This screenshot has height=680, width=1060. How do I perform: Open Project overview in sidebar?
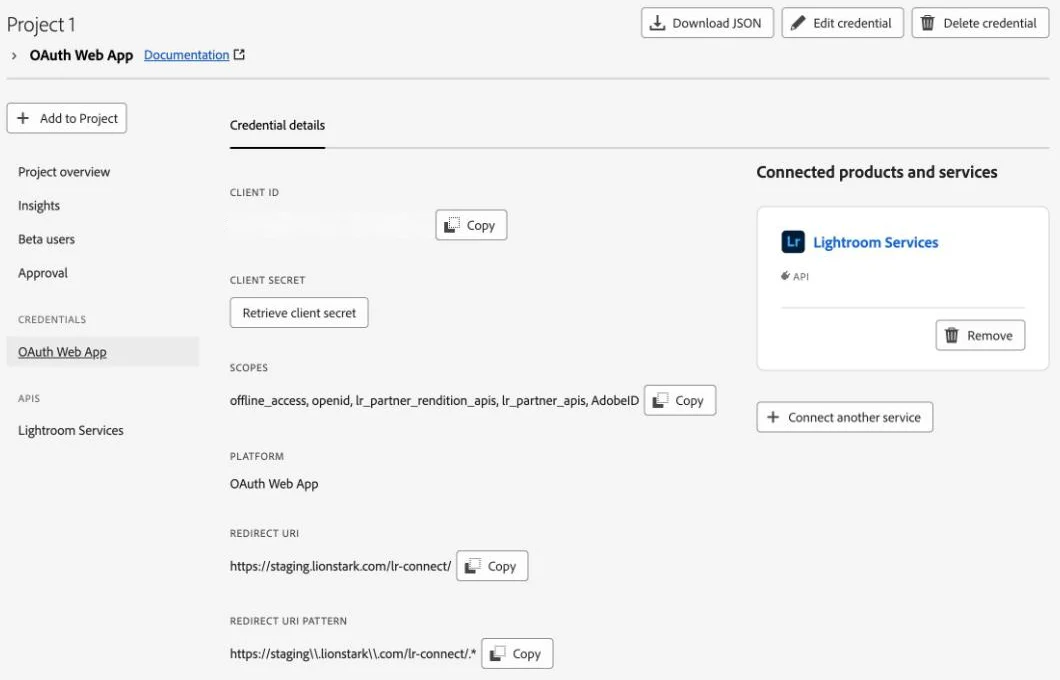64,172
